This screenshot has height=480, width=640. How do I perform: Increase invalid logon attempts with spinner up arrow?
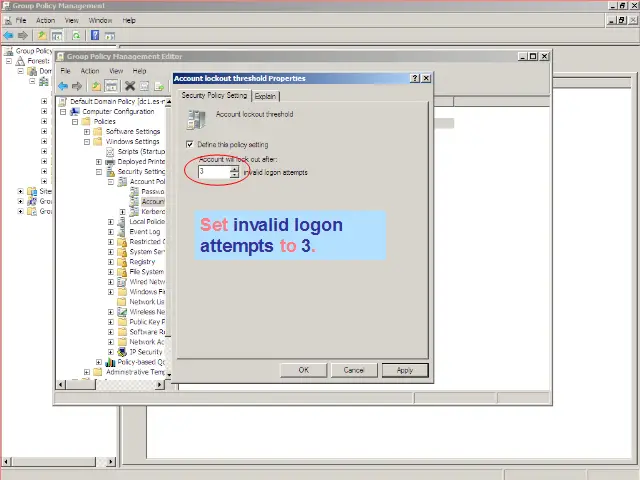tap(234, 168)
